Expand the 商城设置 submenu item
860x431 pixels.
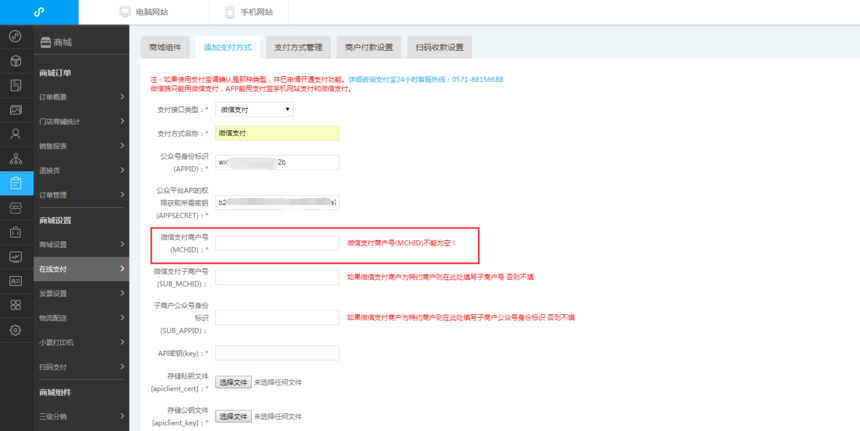tap(80, 244)
